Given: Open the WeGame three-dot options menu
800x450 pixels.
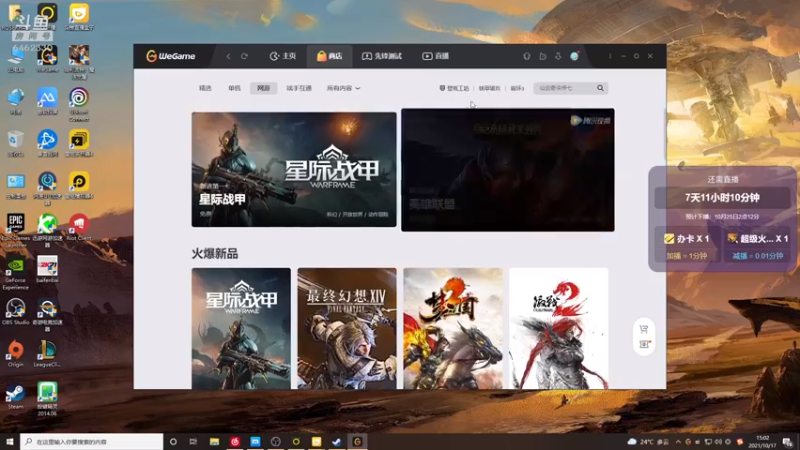Looking at the screenshot, I should pyautogui.click(x=610, y=56).
